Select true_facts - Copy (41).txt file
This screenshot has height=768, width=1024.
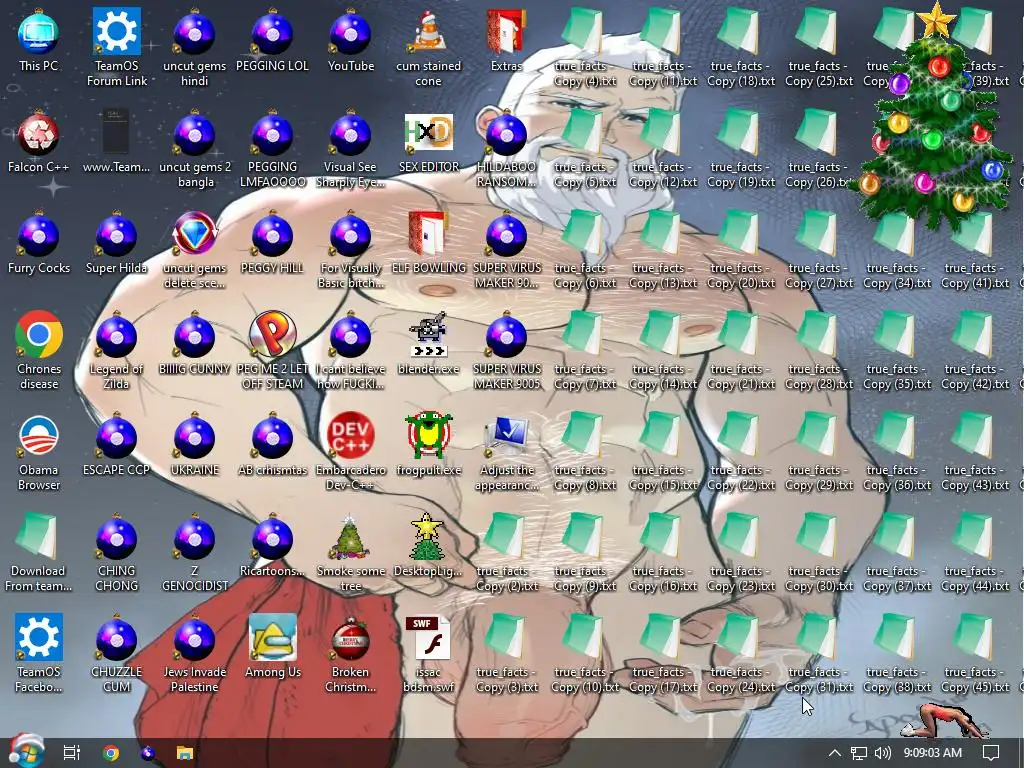point(974,250)
